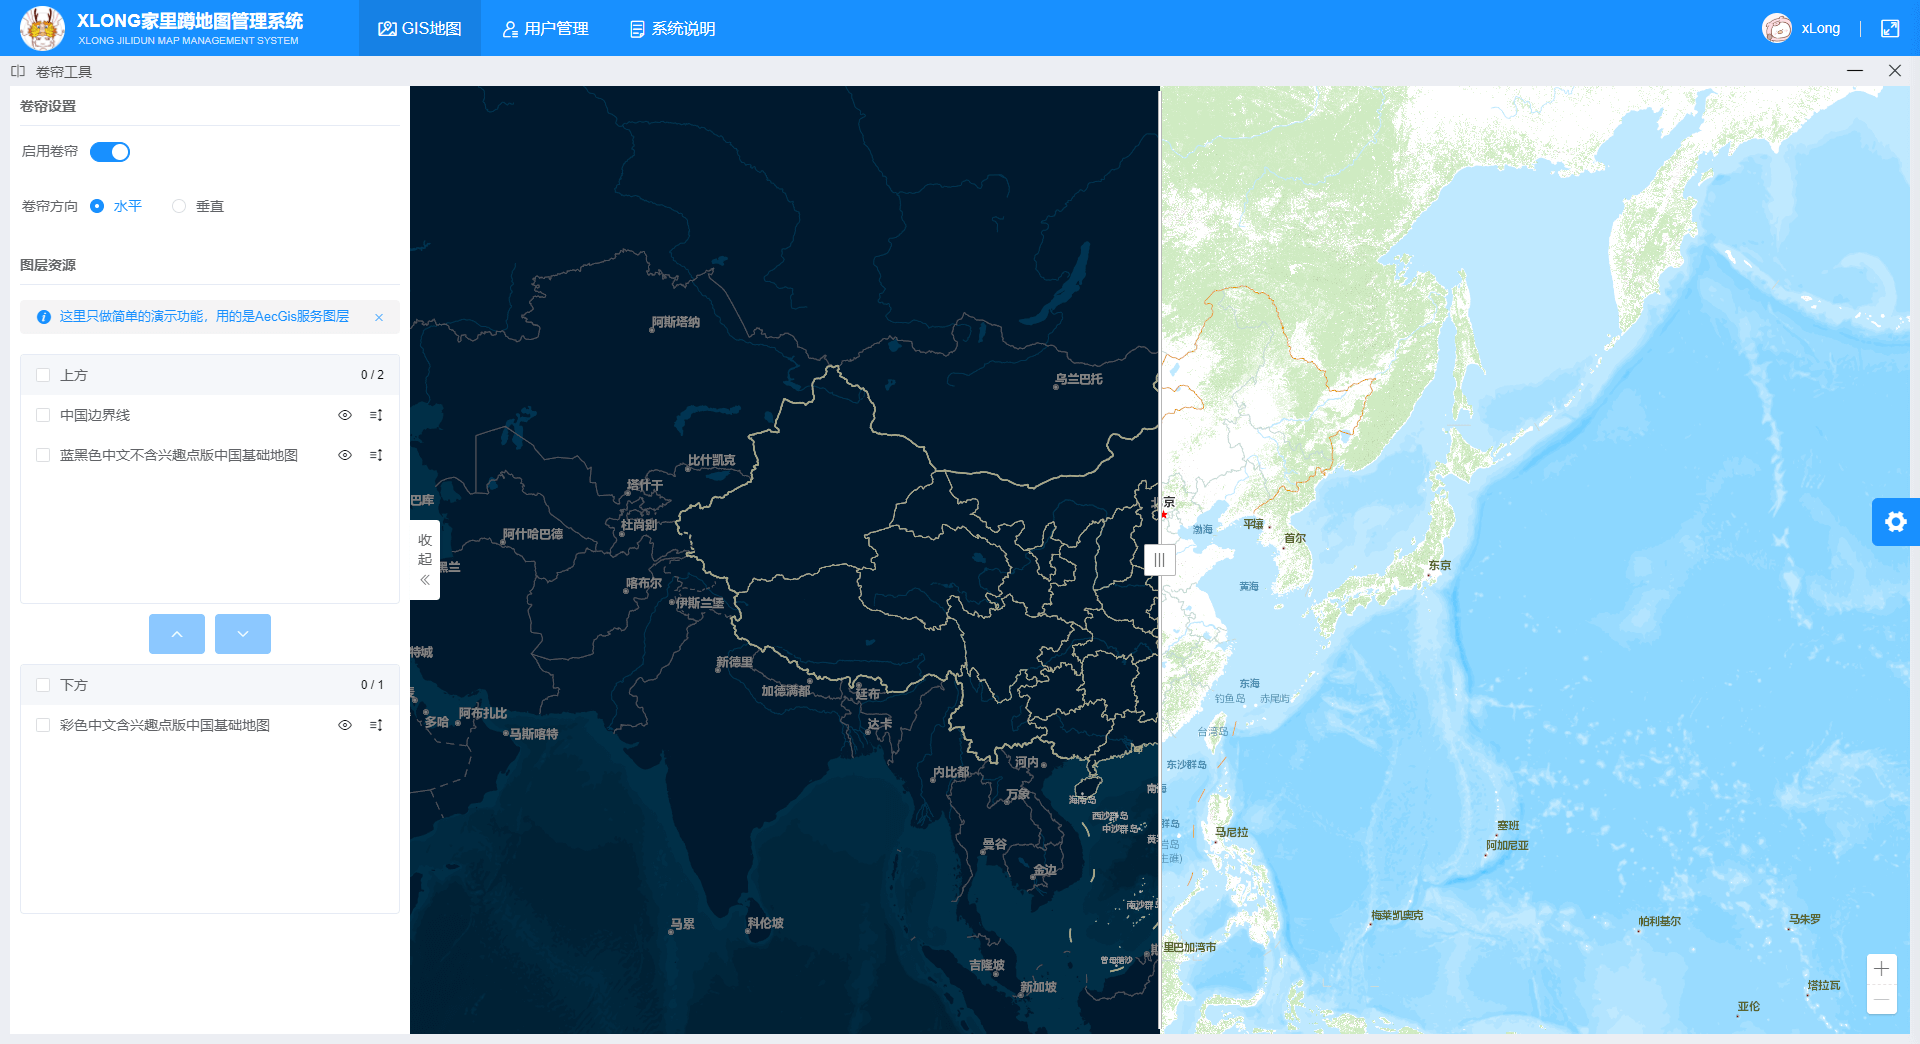Click the 0 / 1 count label
1920x1044 pixels.
(372, 685)
